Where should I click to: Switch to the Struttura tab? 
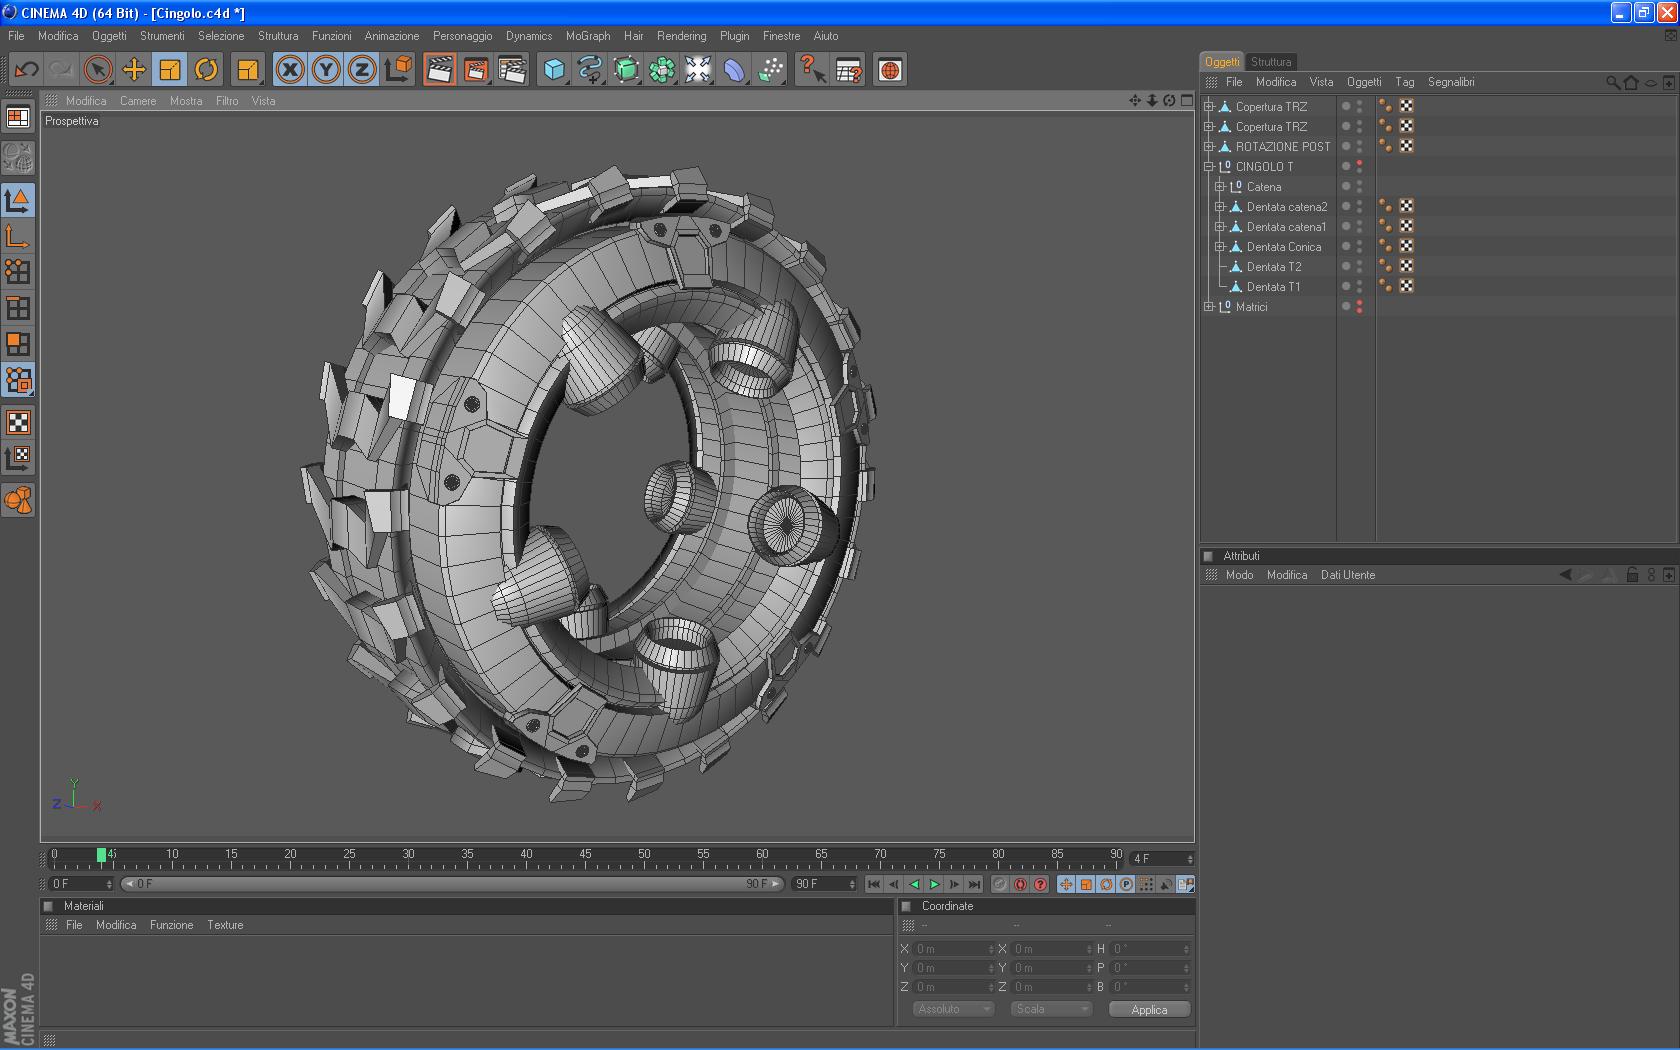[1270, 62]
